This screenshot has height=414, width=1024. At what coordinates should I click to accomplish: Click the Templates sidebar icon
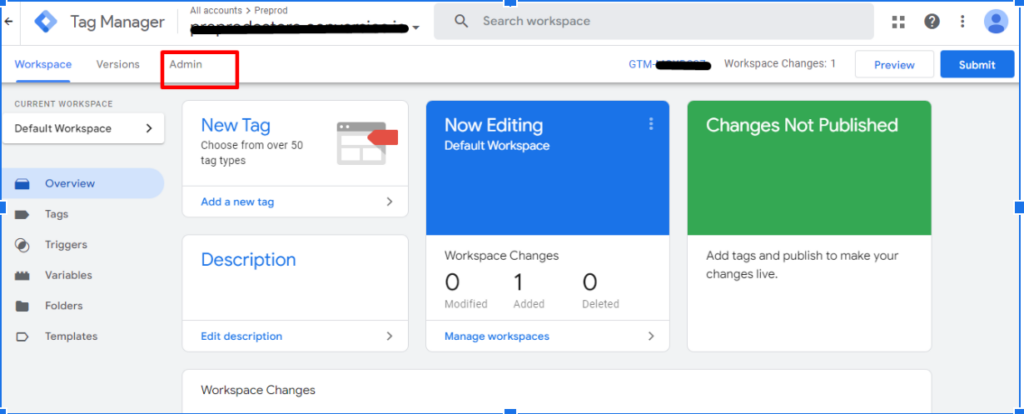22,337
